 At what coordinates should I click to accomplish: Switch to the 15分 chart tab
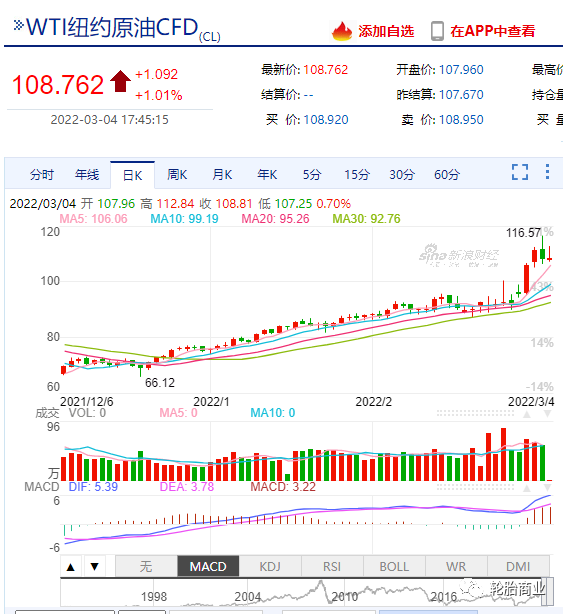[x=357, y=175]
